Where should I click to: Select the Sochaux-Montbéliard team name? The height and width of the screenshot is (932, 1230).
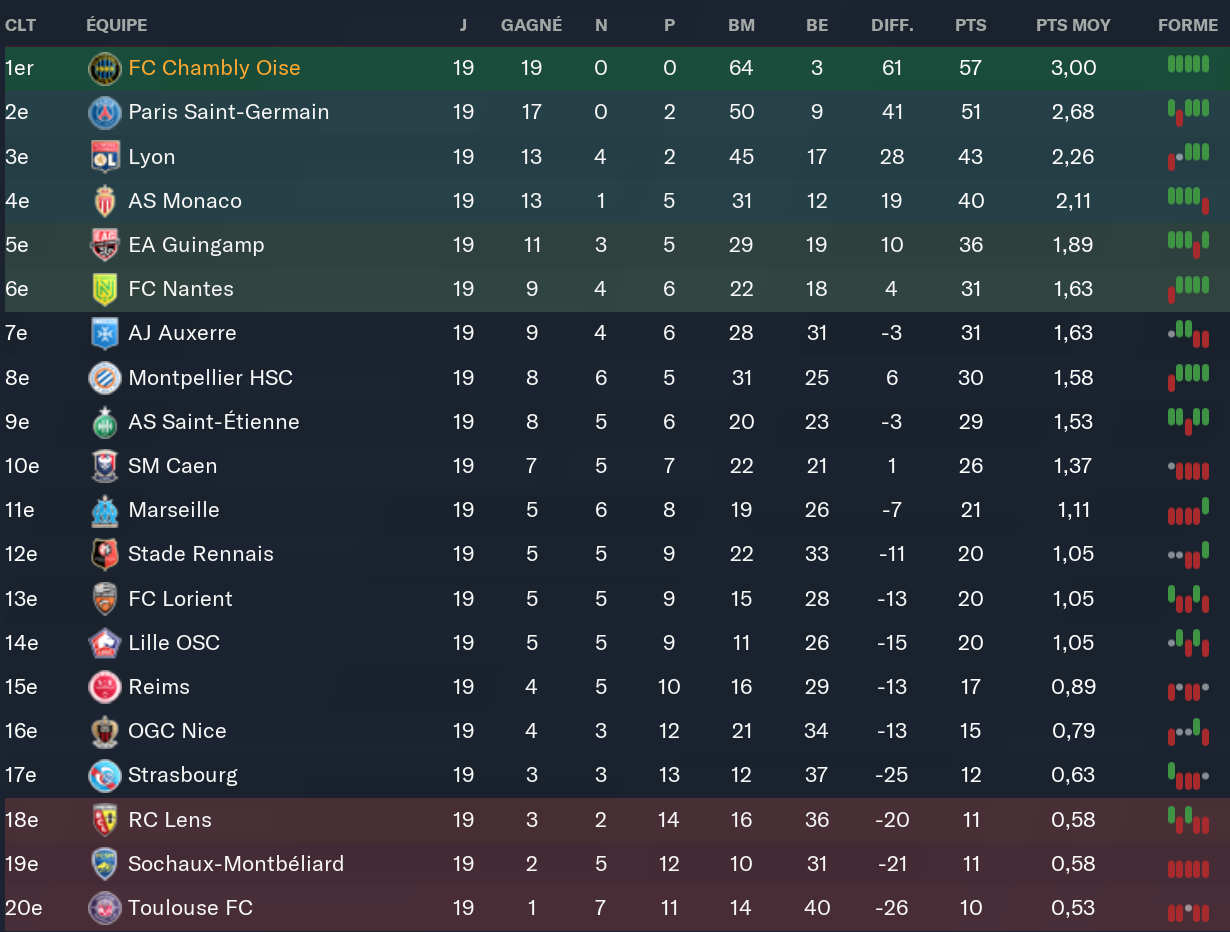[x=235, y=864]
